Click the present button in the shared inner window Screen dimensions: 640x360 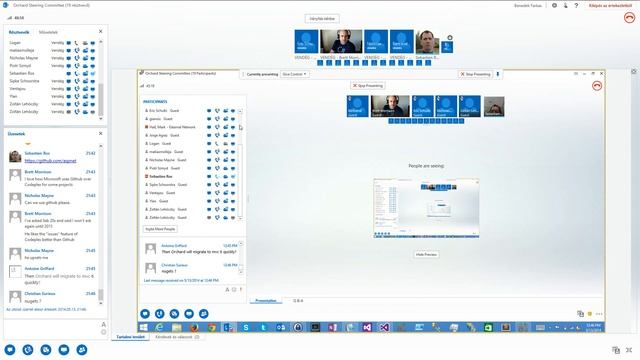coord(189,313)
